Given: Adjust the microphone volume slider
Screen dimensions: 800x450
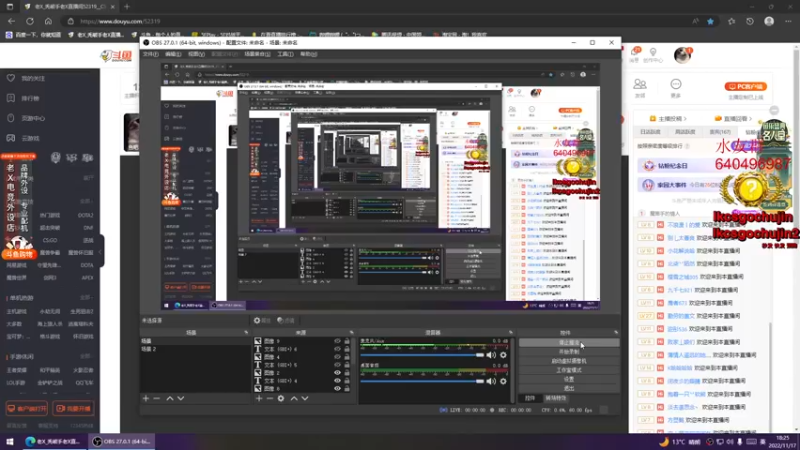Looking at the screenshot, I should tap(422, 355).
